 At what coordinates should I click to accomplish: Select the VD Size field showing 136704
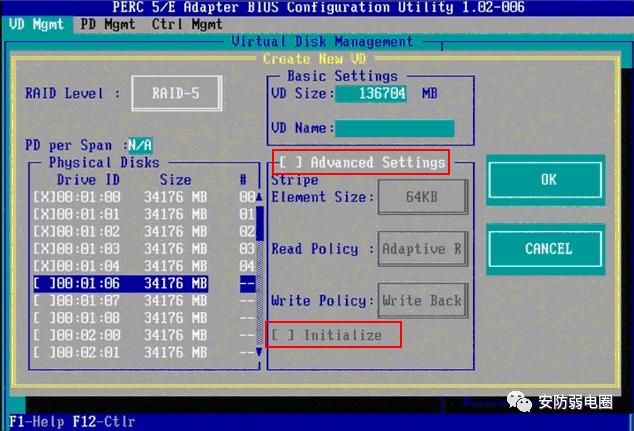371,94
